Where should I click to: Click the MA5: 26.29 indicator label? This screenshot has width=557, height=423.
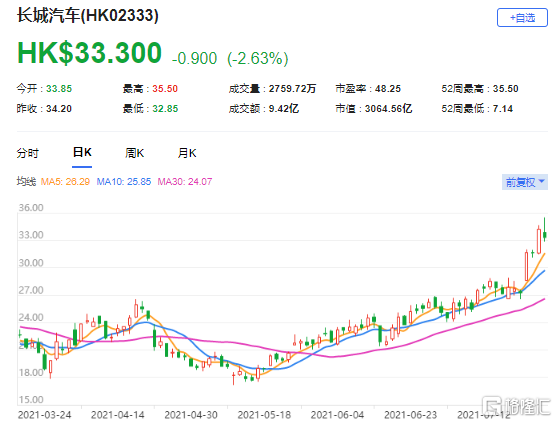pyautogui.click(x=65, y=182)
